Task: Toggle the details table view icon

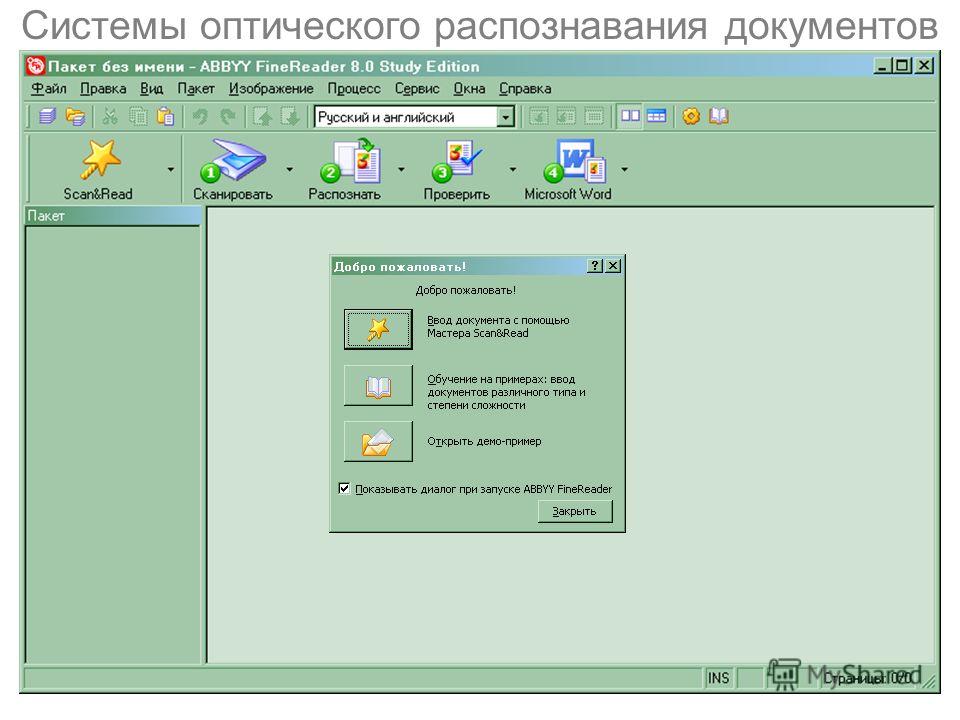Action: pyautogui.click(x=656, y=116)
